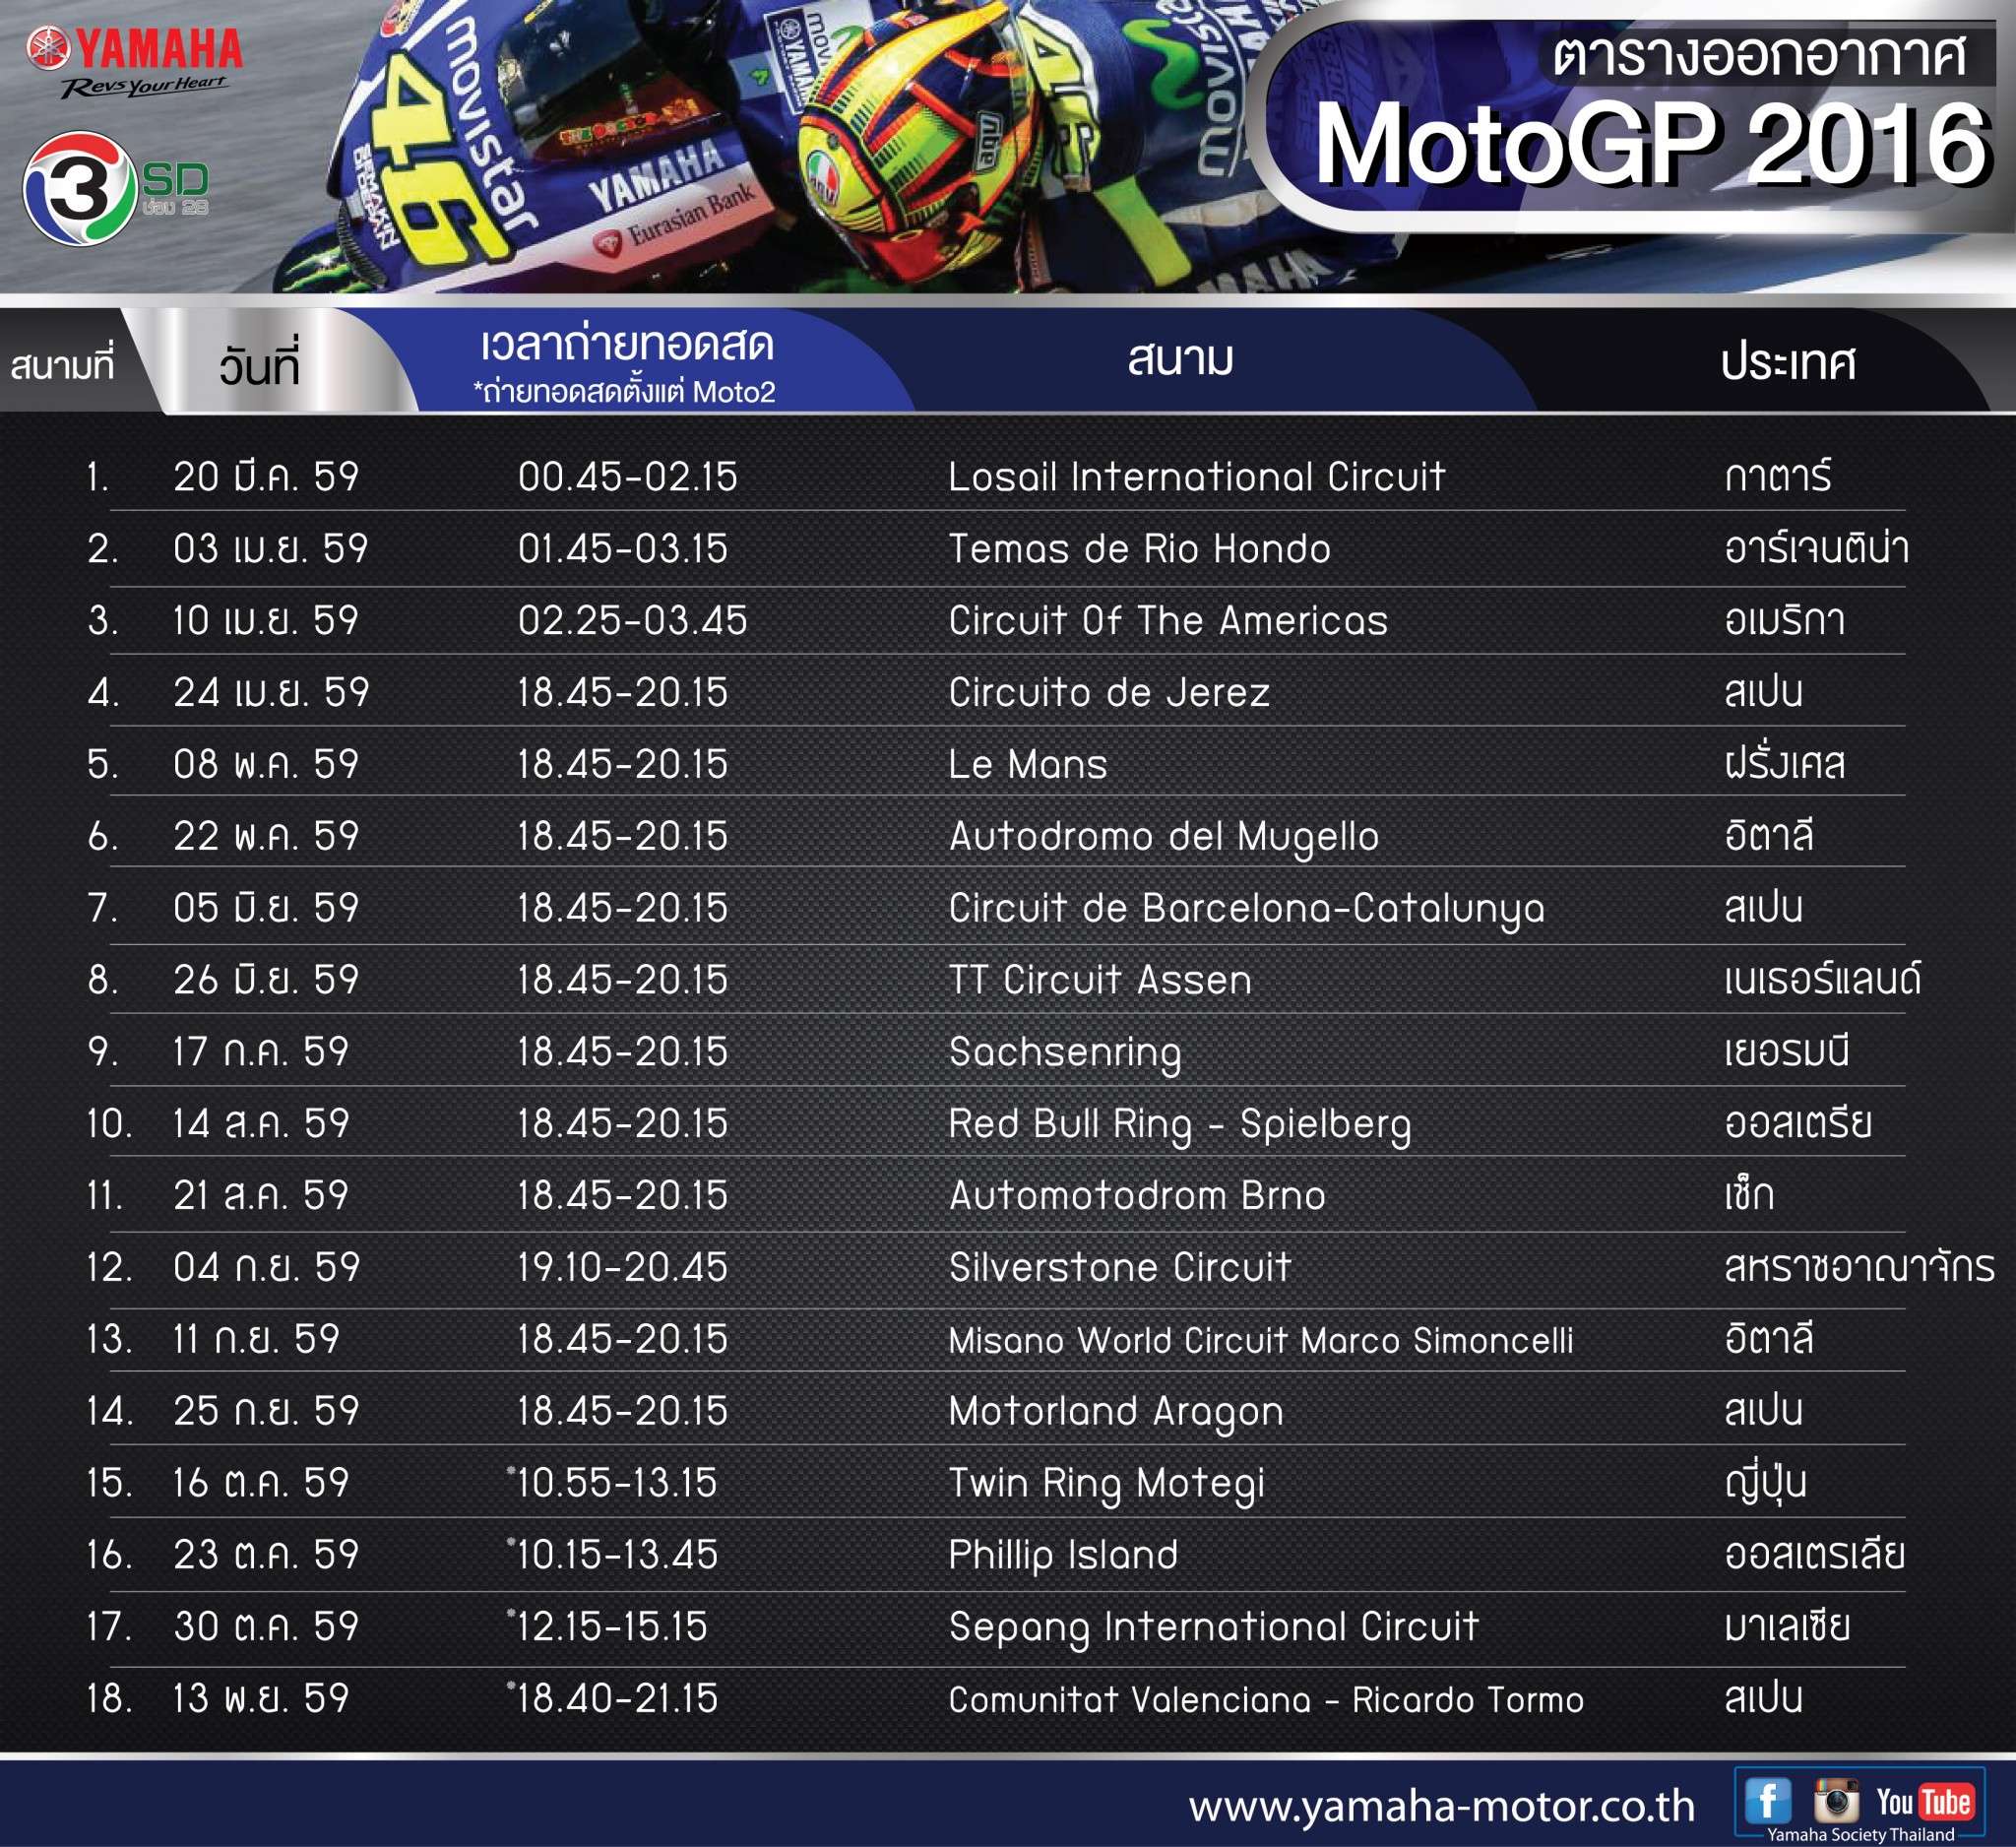The height and width of the screenshot is (1847, 2016).
Task: Click date 20 มี.ค. 59
Action: pos(266,477)
